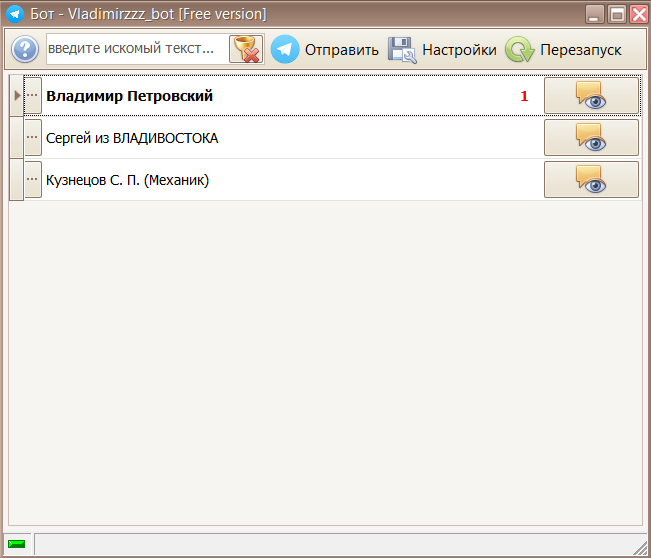Minimize the bot window

pos(595,14)
